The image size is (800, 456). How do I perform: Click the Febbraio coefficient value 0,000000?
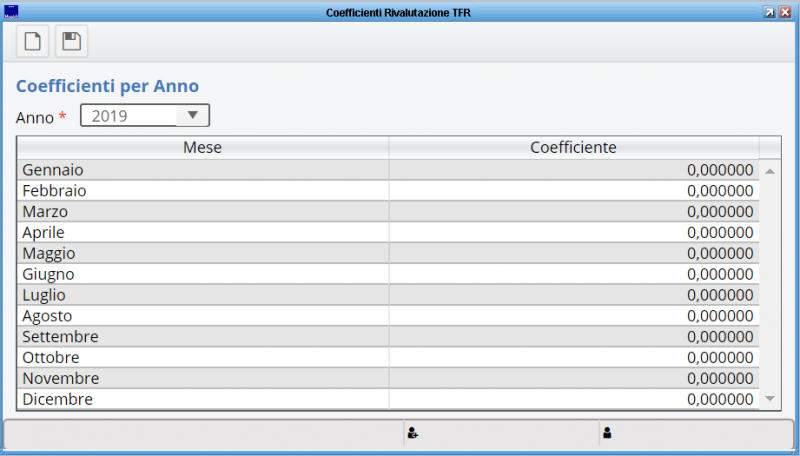720,191
